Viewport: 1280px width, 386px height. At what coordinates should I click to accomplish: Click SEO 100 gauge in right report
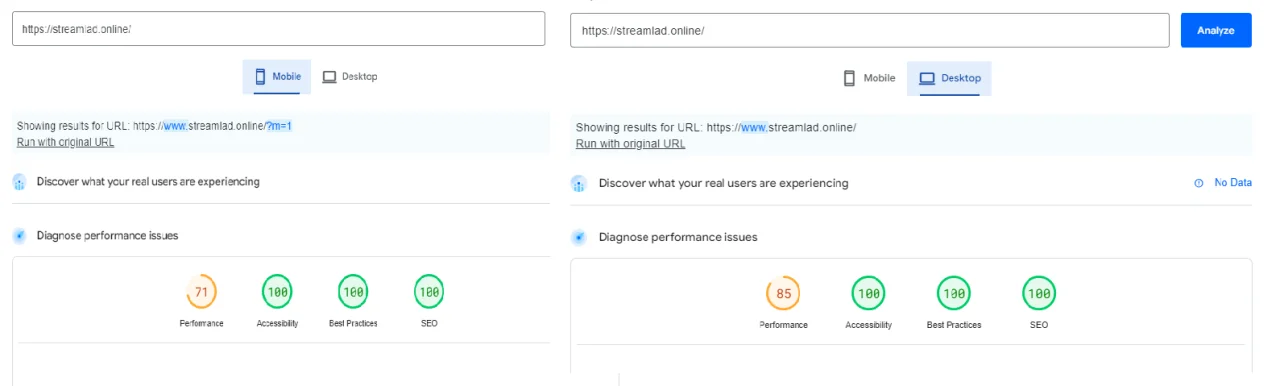[1039, 294]
